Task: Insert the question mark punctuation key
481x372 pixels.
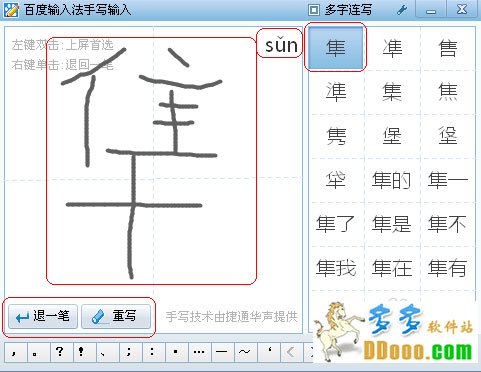Action: click(x=61, y=352)
